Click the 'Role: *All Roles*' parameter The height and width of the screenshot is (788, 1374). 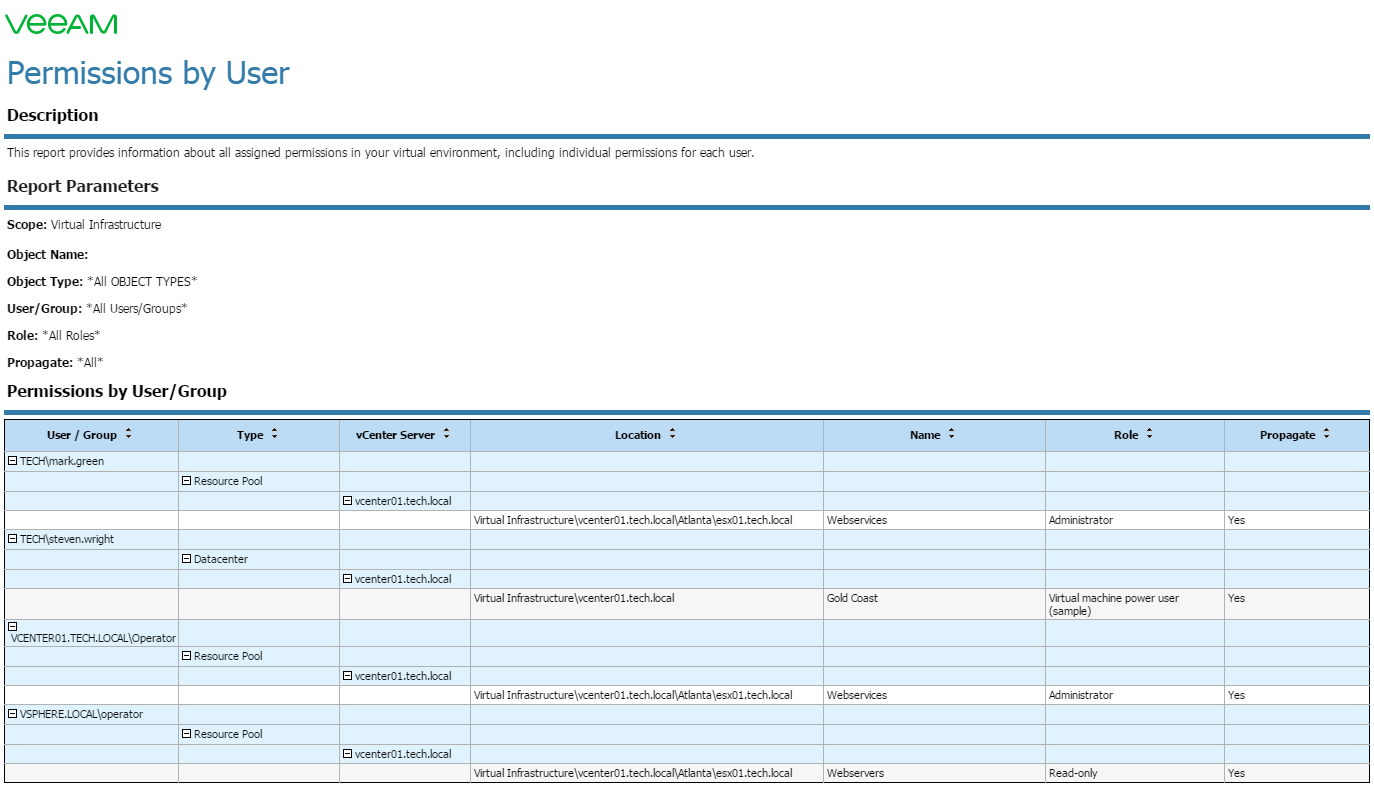[x=54, y=336]
